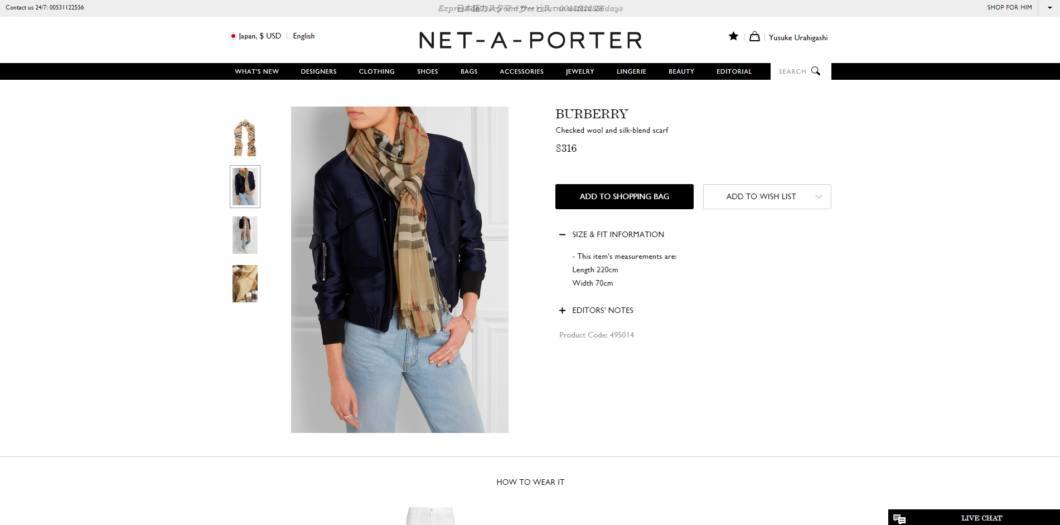The height and width of the screenshot is (525, 1060).
Task: Click the NET-A-PORTER logo
Action: point(530,41)
